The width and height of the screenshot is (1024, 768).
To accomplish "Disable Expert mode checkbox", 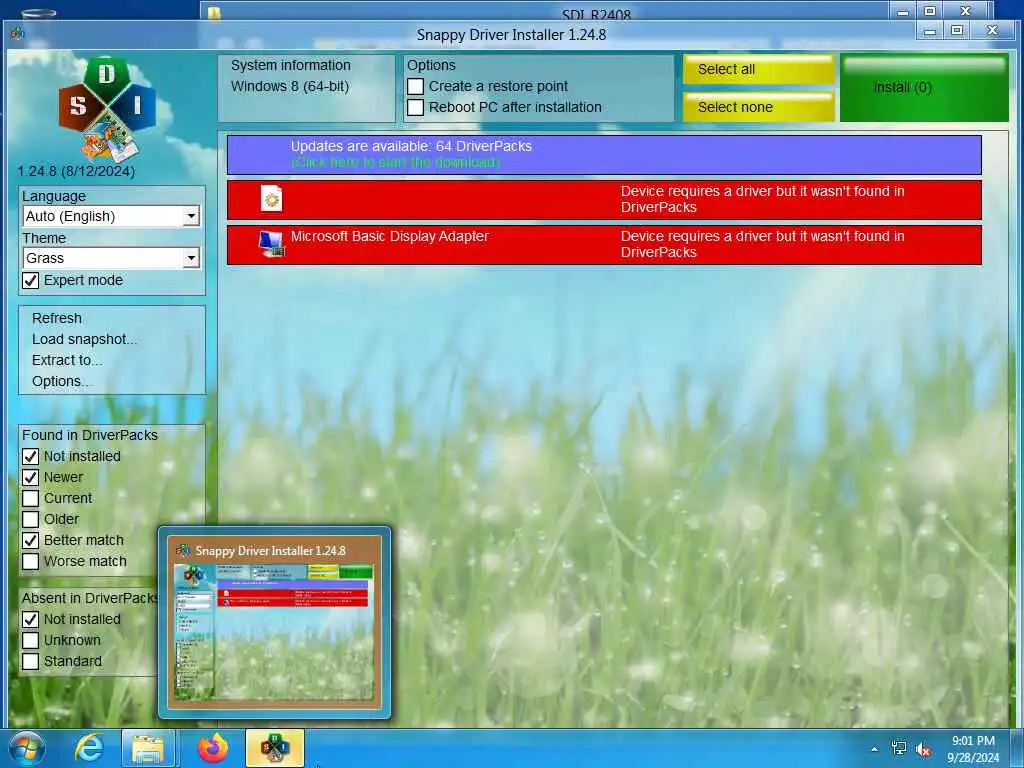I will pyautogui.click(x=31, y=280).
